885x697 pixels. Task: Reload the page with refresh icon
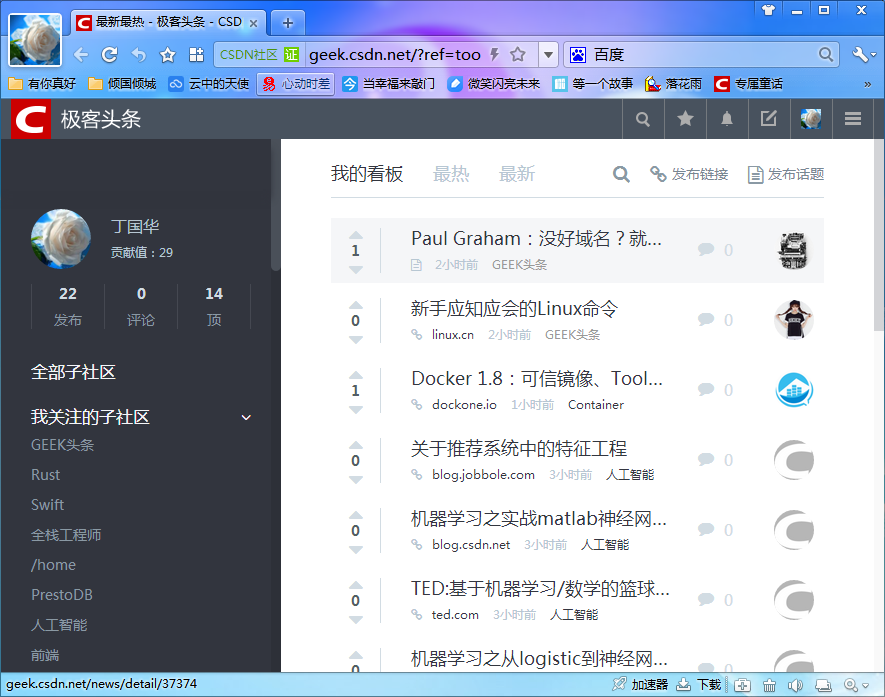click(x=109, y=55)
